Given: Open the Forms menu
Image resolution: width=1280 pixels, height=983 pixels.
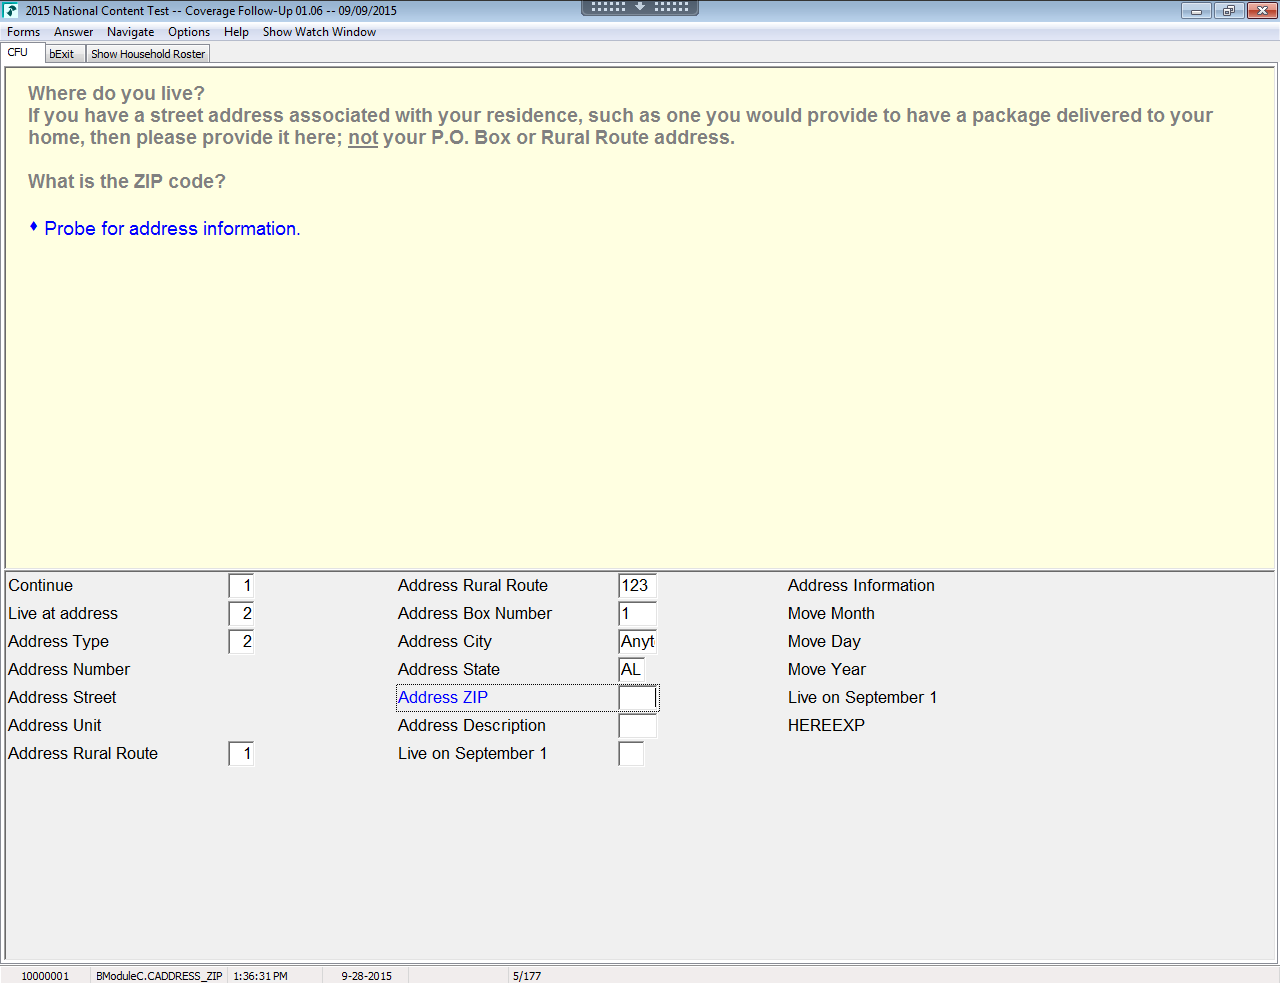Looking at the screenshot, I should [x=23, y=32].
